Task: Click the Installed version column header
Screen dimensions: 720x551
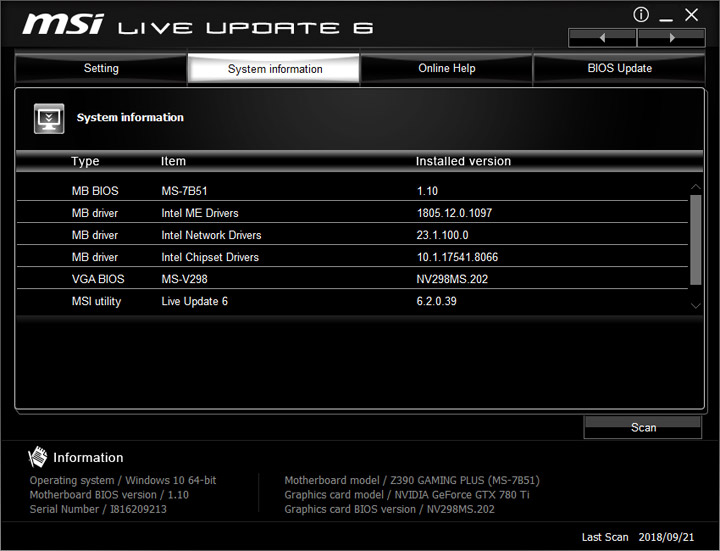Action: point(463,161)
